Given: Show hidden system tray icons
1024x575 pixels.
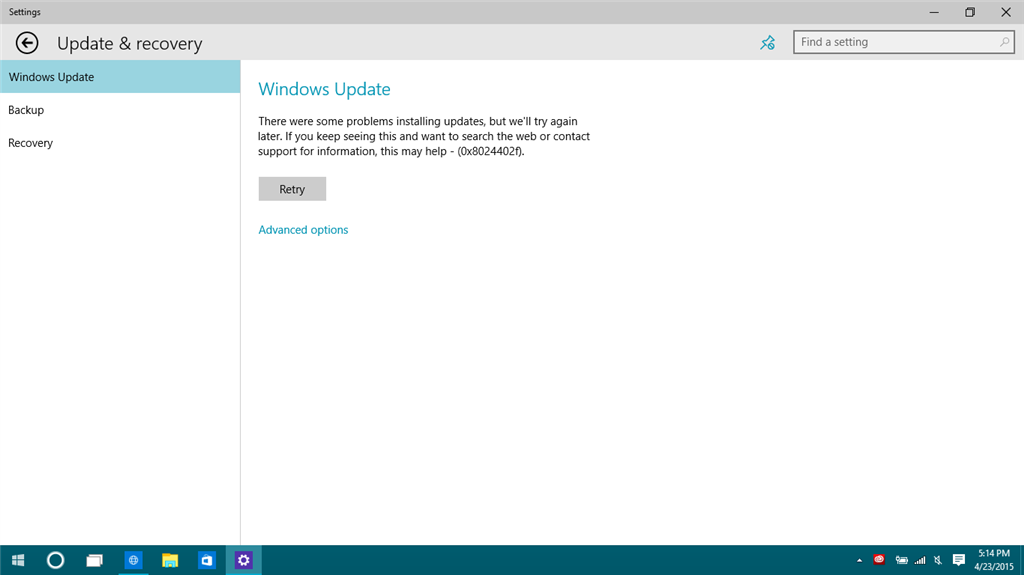Looking at the screenshot, I should click(859, 560).
